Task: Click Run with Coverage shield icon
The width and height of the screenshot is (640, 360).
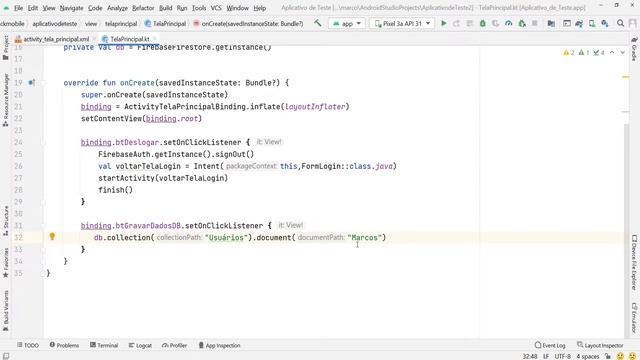Action: [496, 24]
